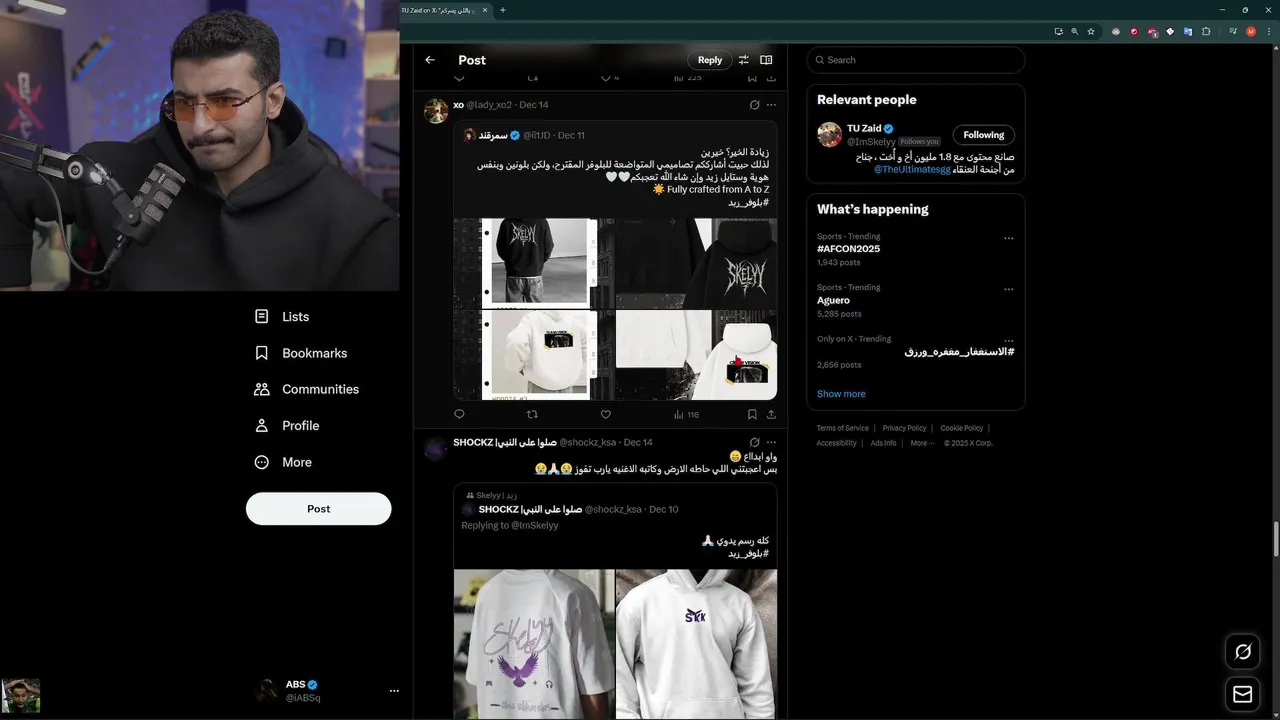Reply to xo's post via comment icon
1280x720 pixels.
tap(459, 414)
